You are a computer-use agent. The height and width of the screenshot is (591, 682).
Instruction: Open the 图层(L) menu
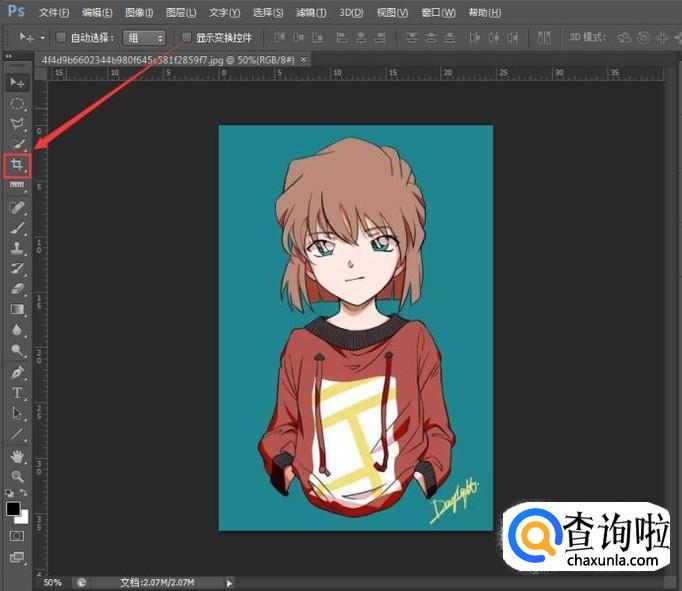tap(181, 13)
